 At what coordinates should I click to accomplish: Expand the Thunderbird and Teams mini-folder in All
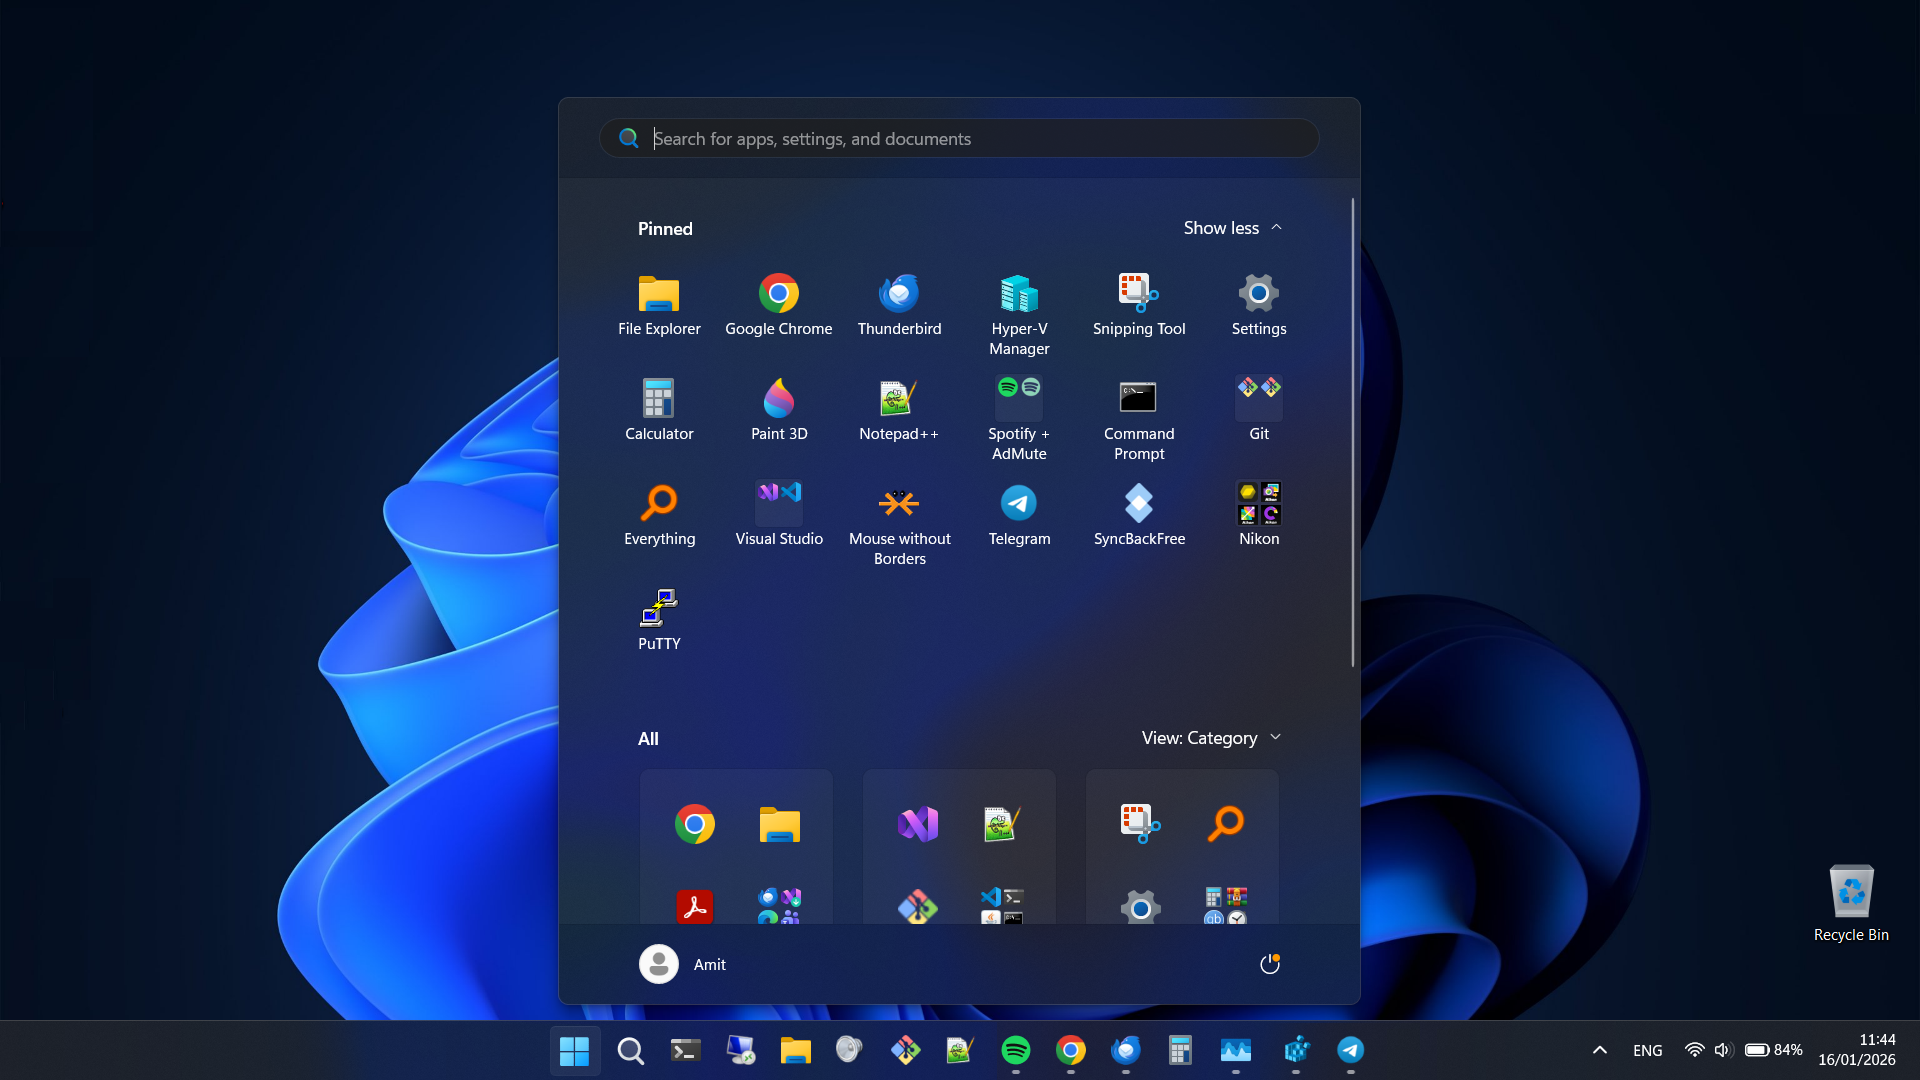(779, 906)
